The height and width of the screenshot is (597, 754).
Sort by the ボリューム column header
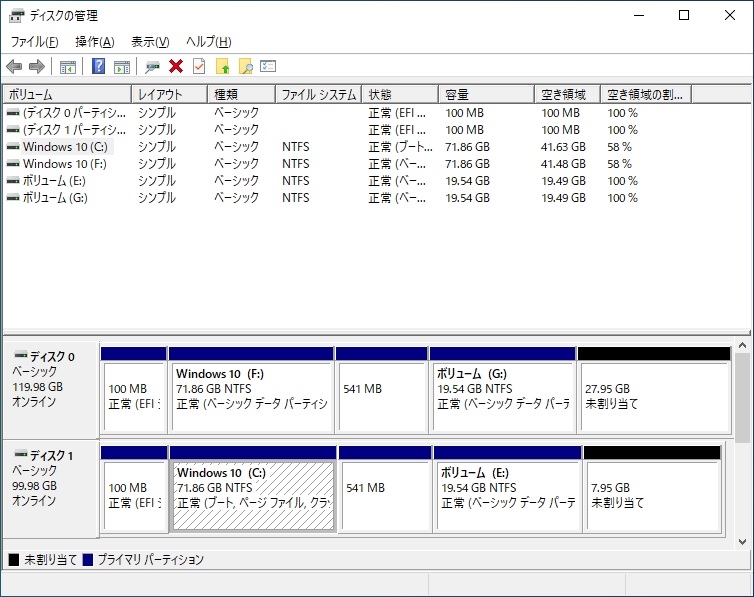point(67,94)
